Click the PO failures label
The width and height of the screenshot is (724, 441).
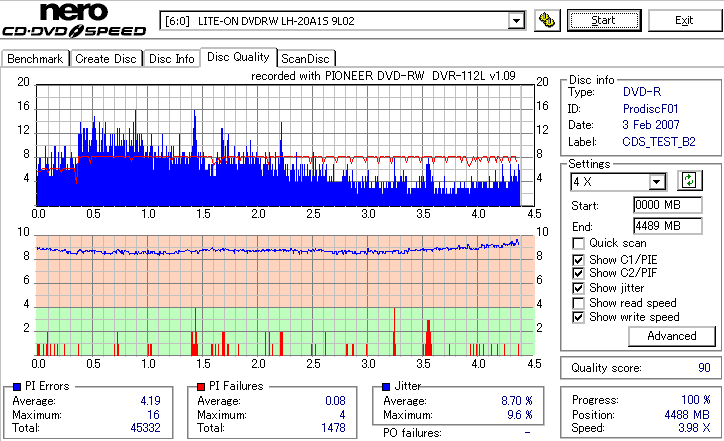click(412, 433)
